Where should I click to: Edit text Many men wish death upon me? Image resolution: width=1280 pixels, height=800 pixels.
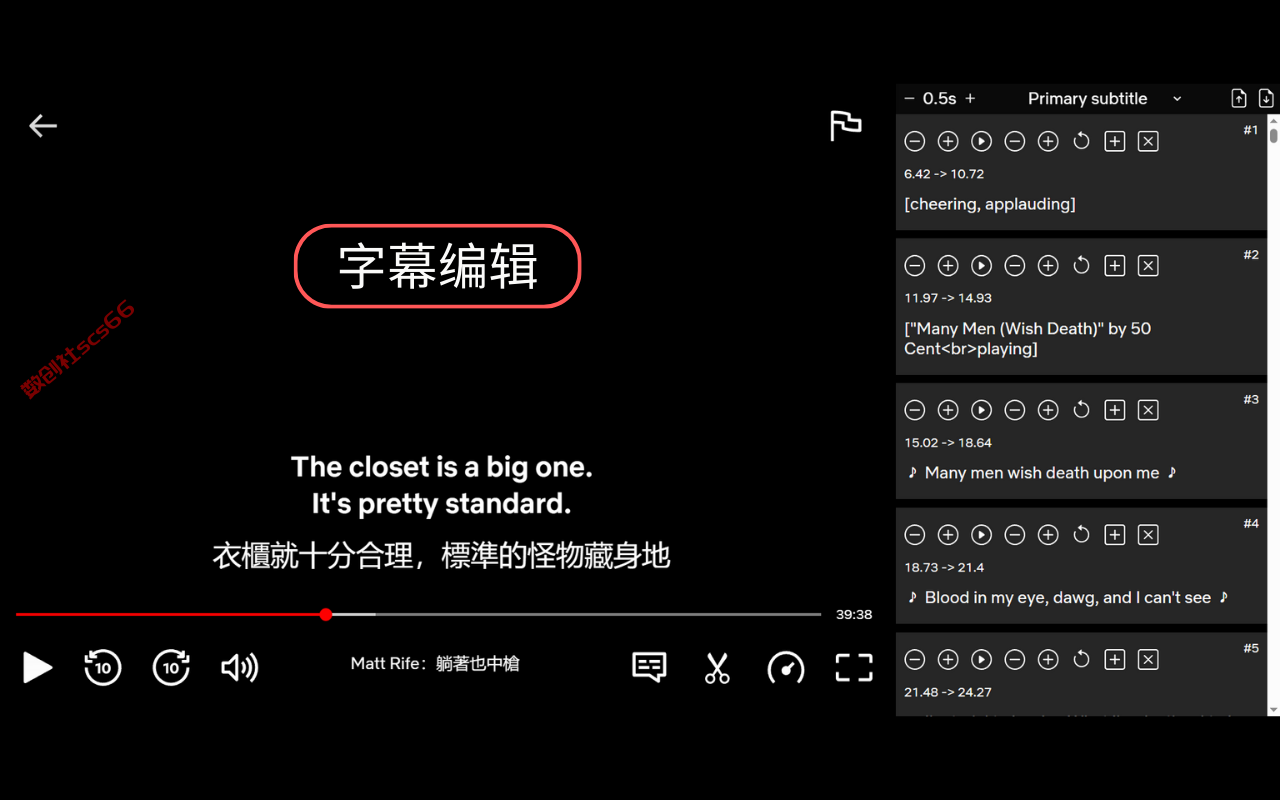1042,473
